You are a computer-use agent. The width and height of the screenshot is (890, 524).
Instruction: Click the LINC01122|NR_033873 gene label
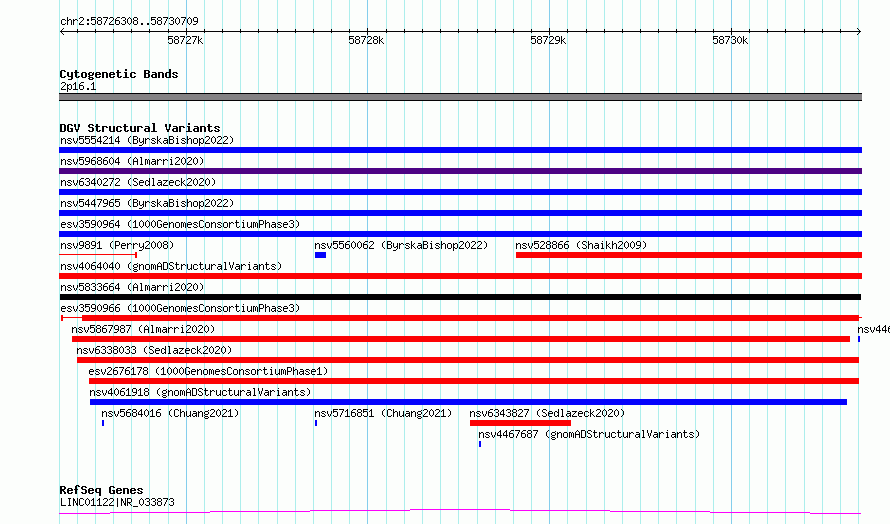[x=117, y=502]
